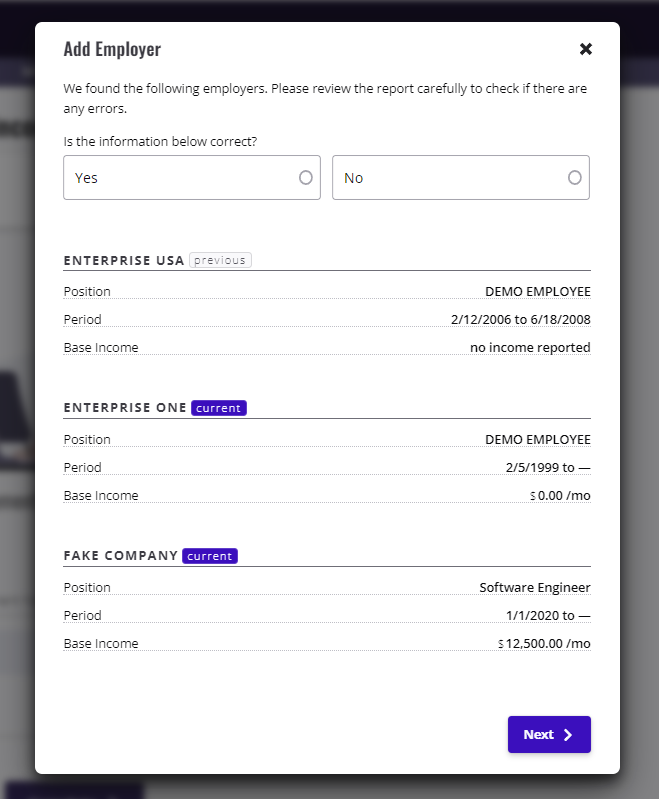This screenshot has width=659, height=799.
Task: Click the FAKE COMPANY heading
Action: 120,555
